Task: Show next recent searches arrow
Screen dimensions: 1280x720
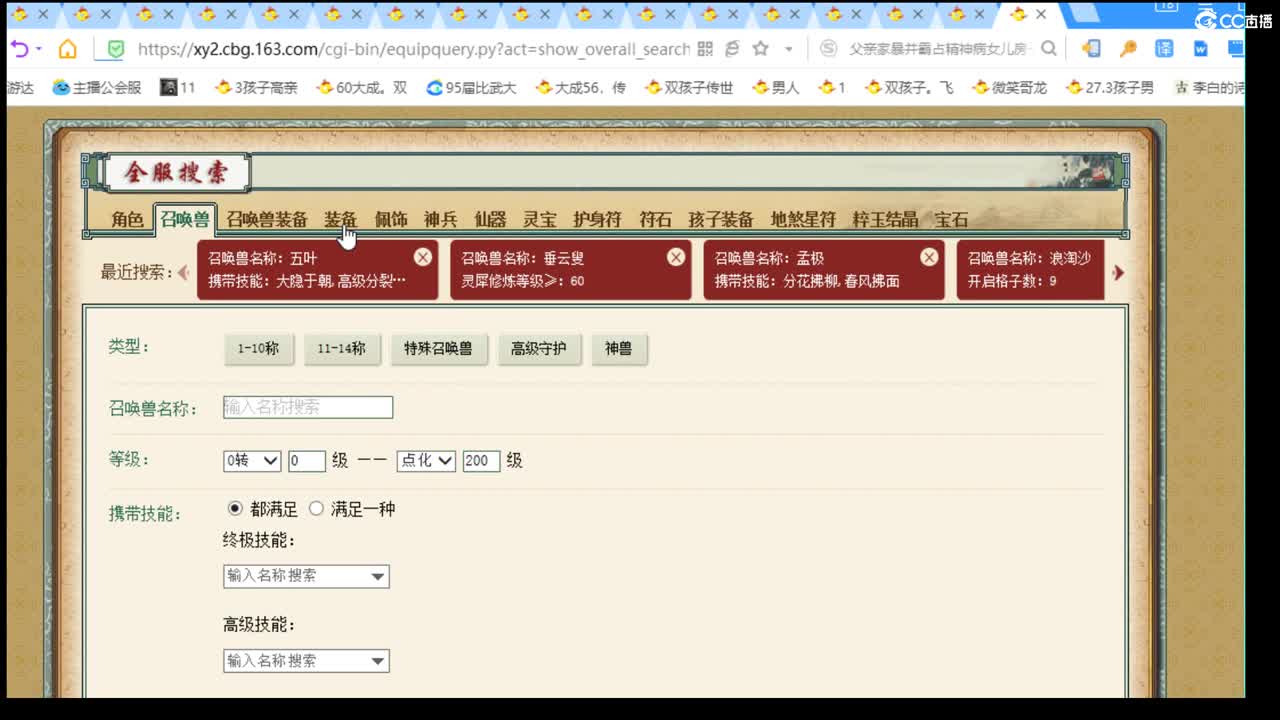Action: pos(1118,272)
